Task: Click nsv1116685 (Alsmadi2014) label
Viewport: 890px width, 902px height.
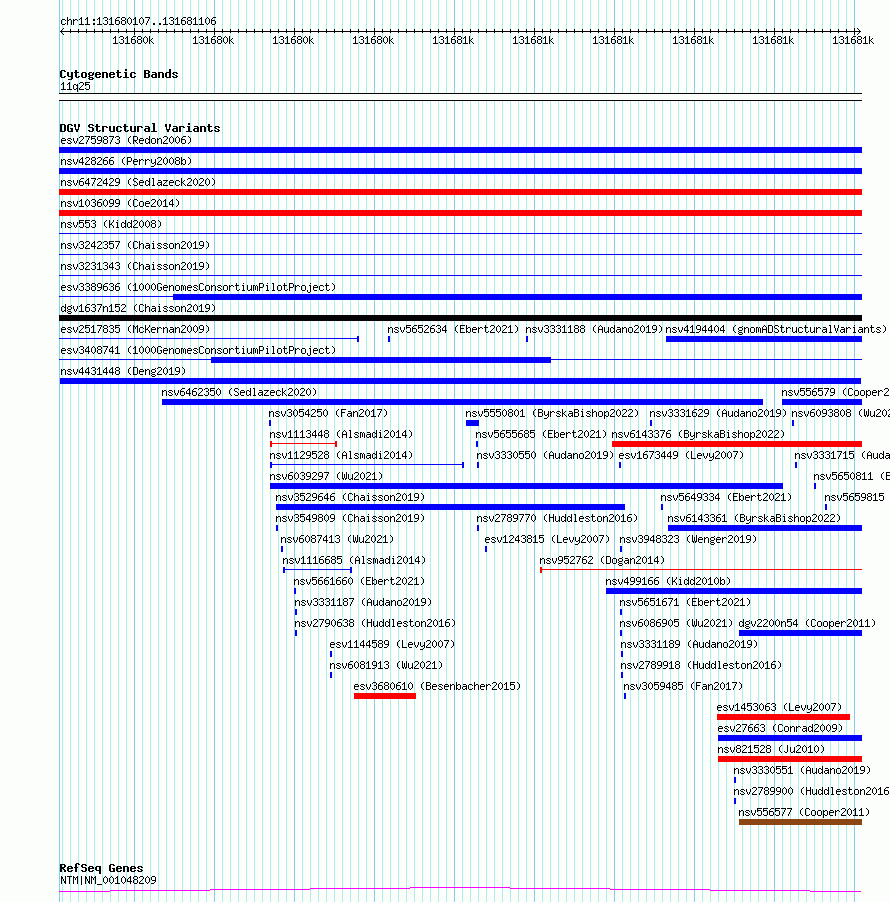Action: tap(354, 560)
